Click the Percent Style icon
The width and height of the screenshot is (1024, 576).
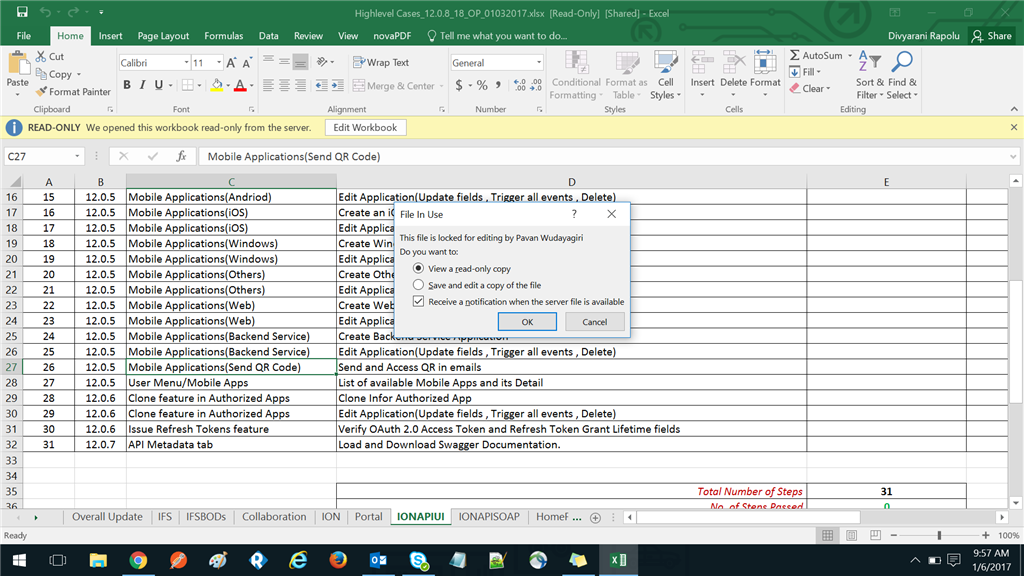click(x=482, y=86)
